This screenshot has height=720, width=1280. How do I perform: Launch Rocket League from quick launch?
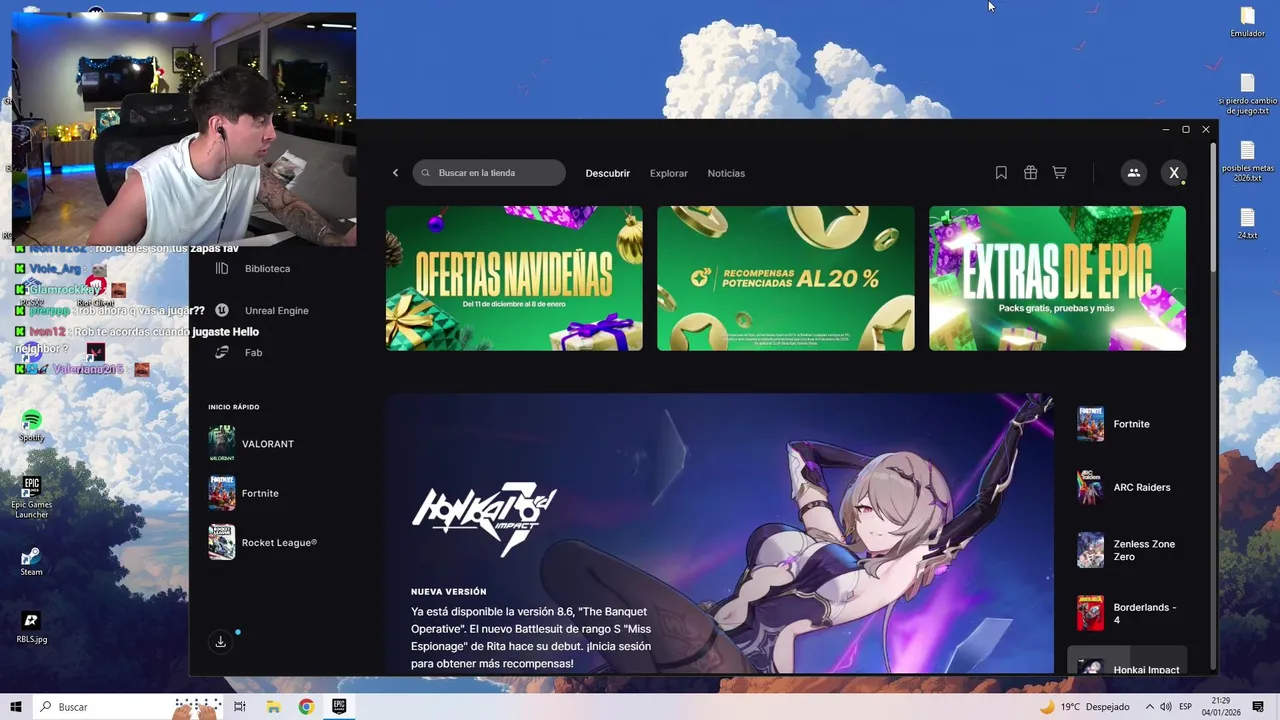point(266,543)
